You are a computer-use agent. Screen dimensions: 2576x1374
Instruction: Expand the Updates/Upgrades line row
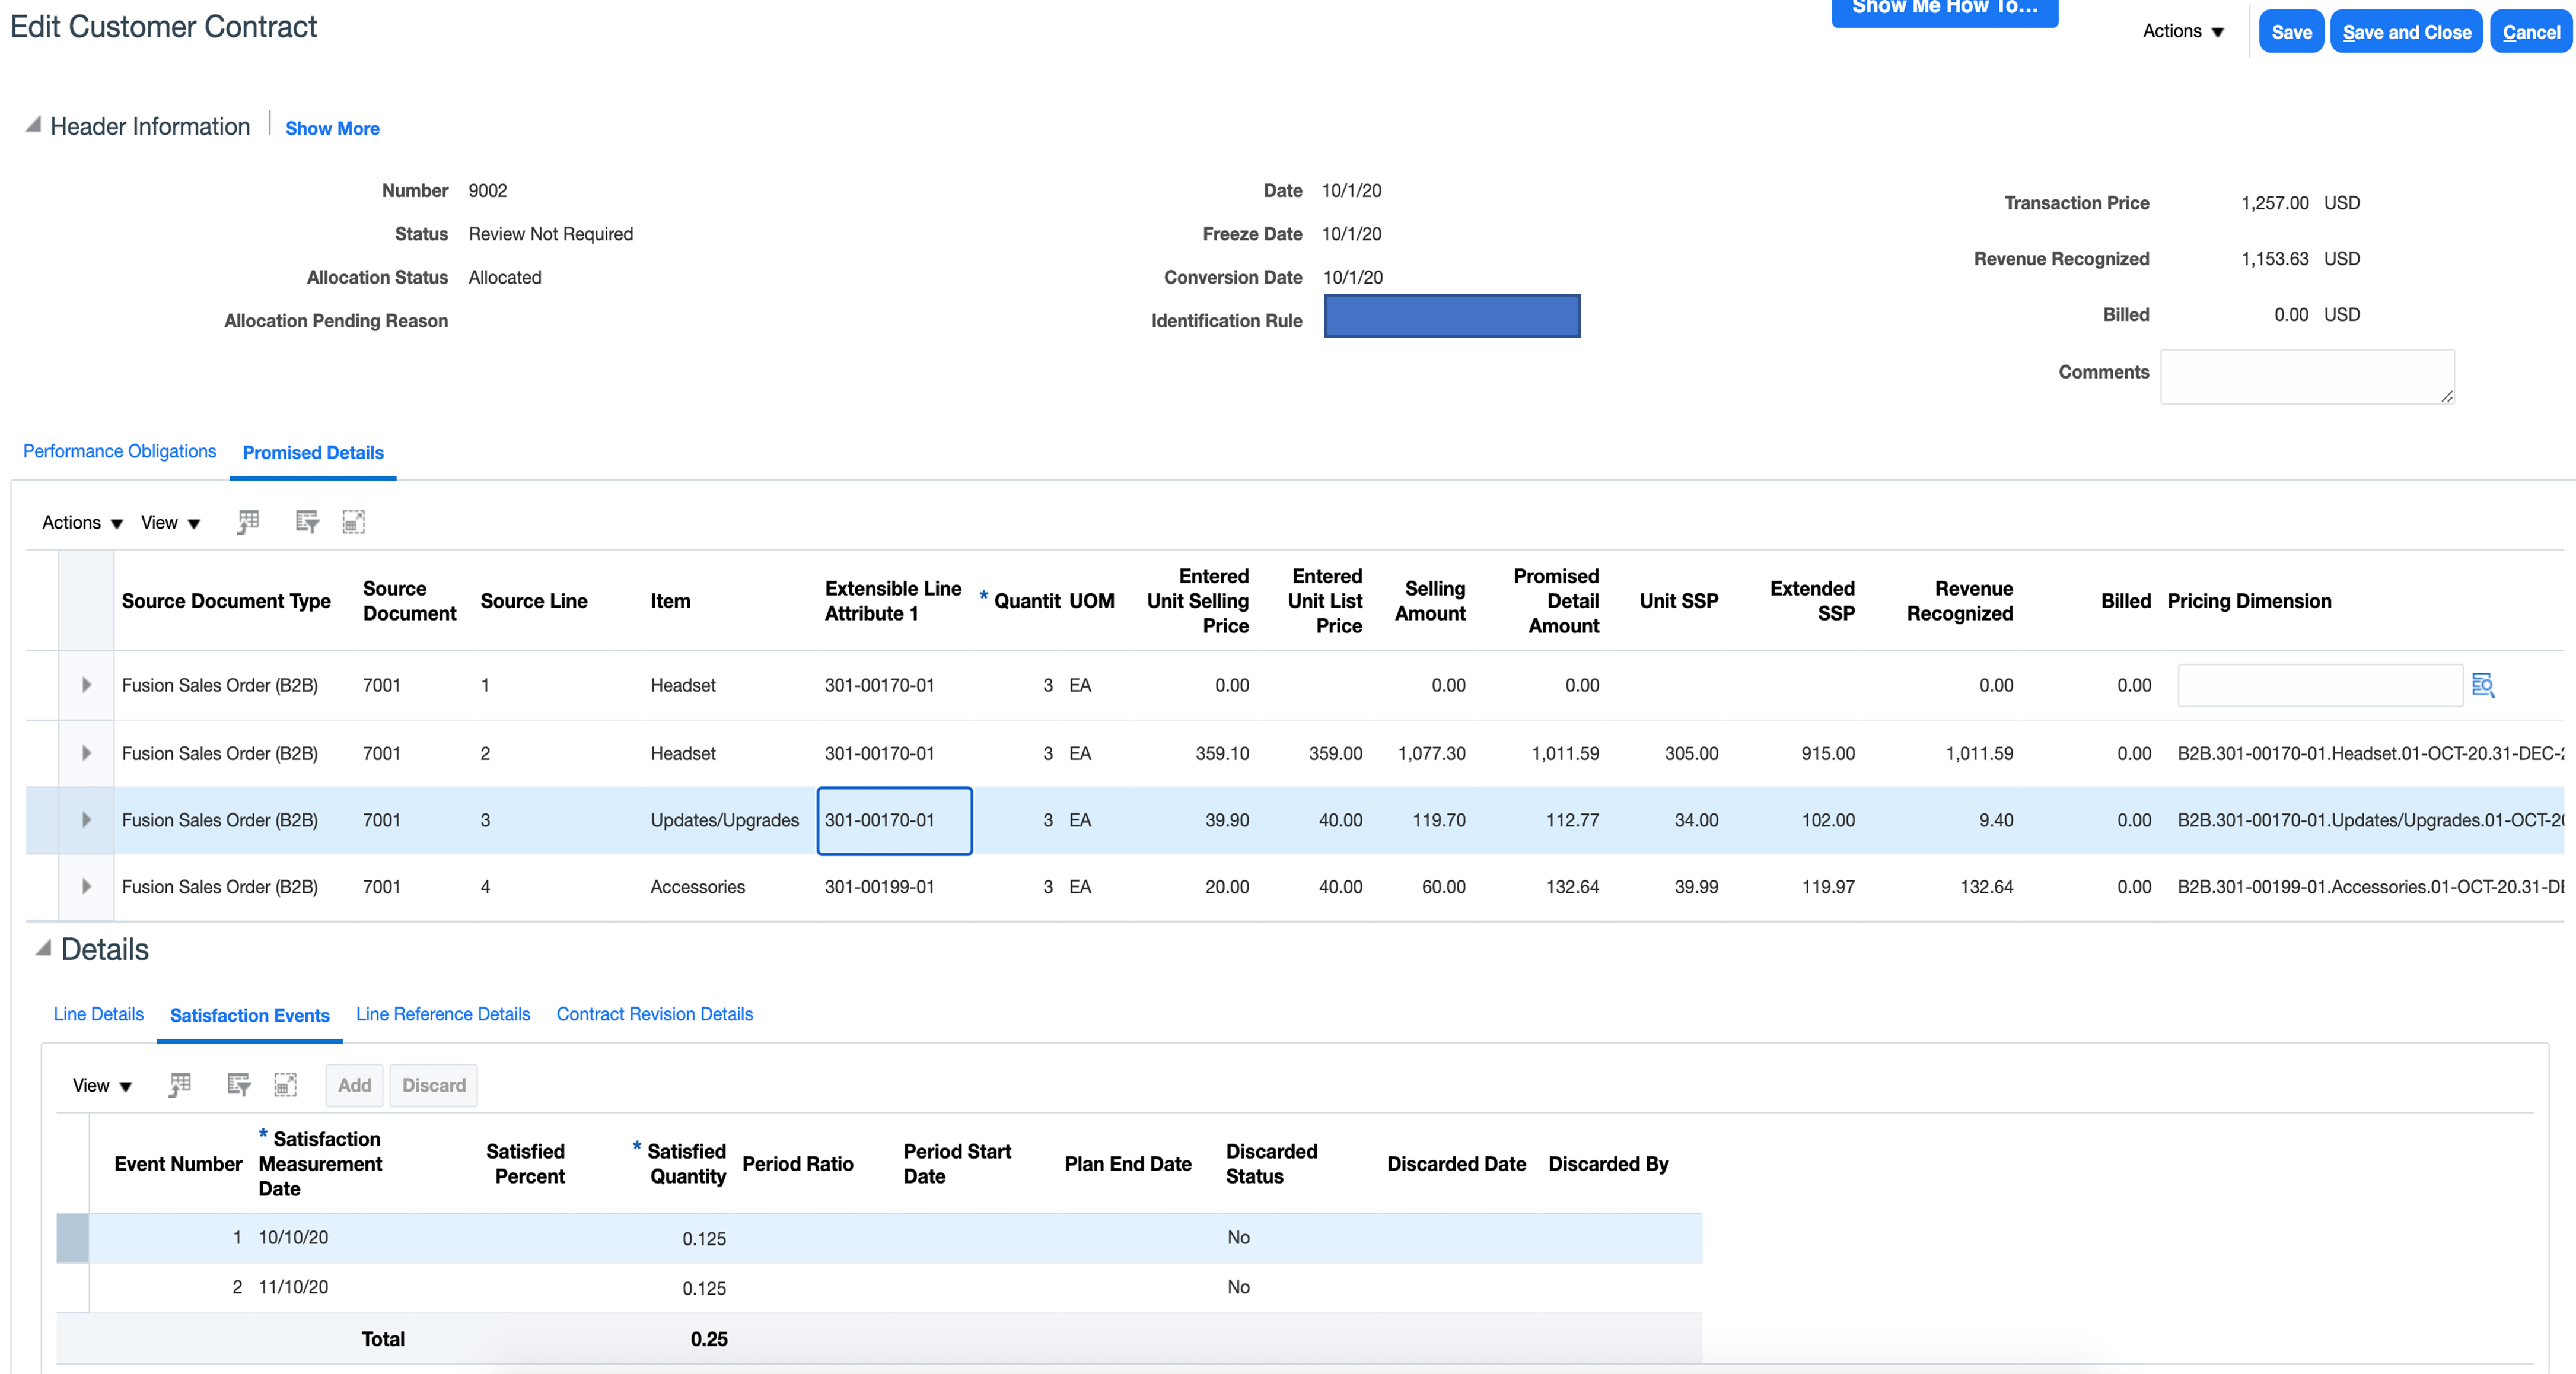point(87,820)
